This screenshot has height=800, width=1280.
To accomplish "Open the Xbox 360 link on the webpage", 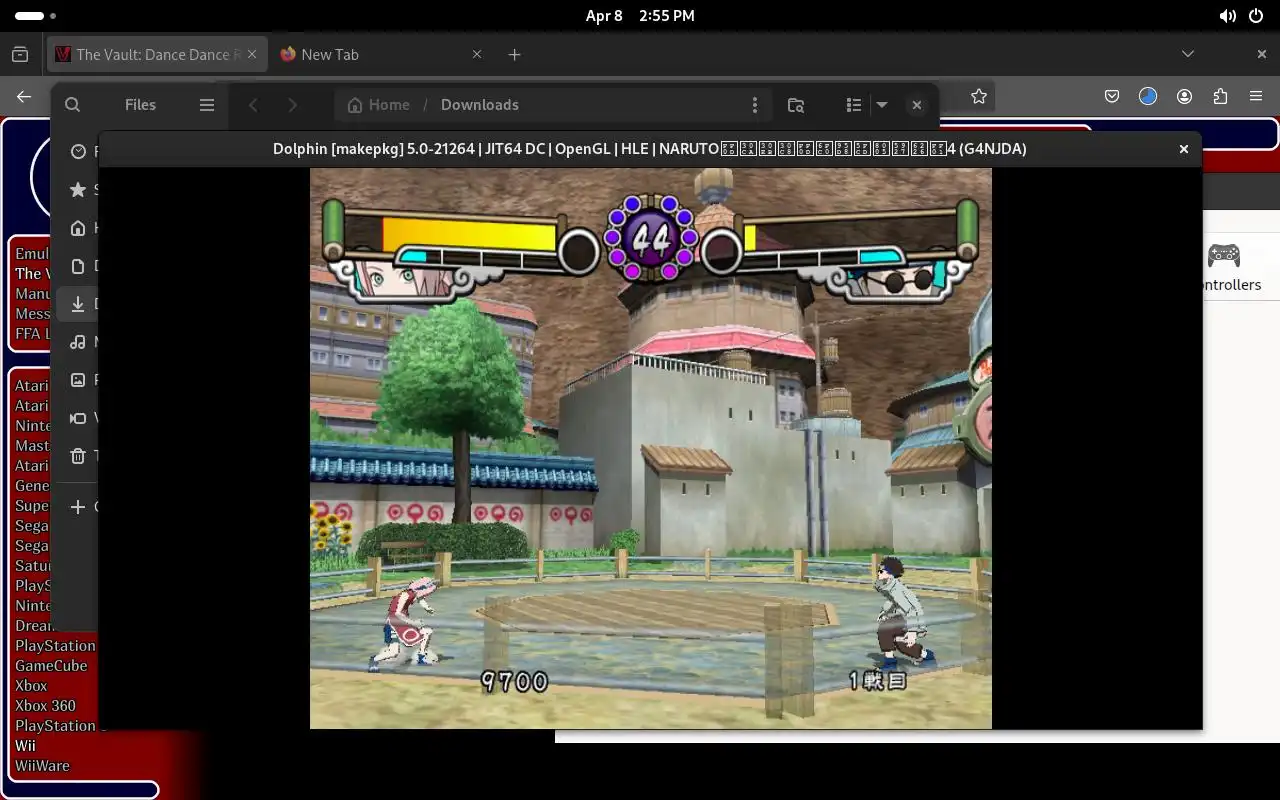I will pyautogui.click(x=45, y=706).
